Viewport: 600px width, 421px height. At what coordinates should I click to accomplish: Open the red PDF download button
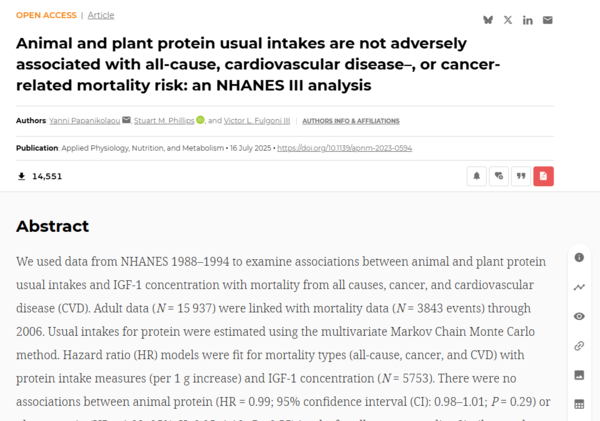tap(543, 176)
